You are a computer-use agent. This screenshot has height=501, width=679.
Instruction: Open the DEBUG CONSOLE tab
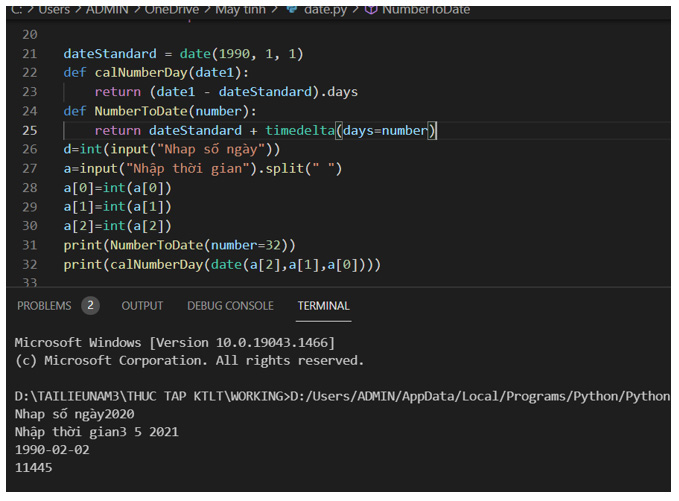coord(230,305)
